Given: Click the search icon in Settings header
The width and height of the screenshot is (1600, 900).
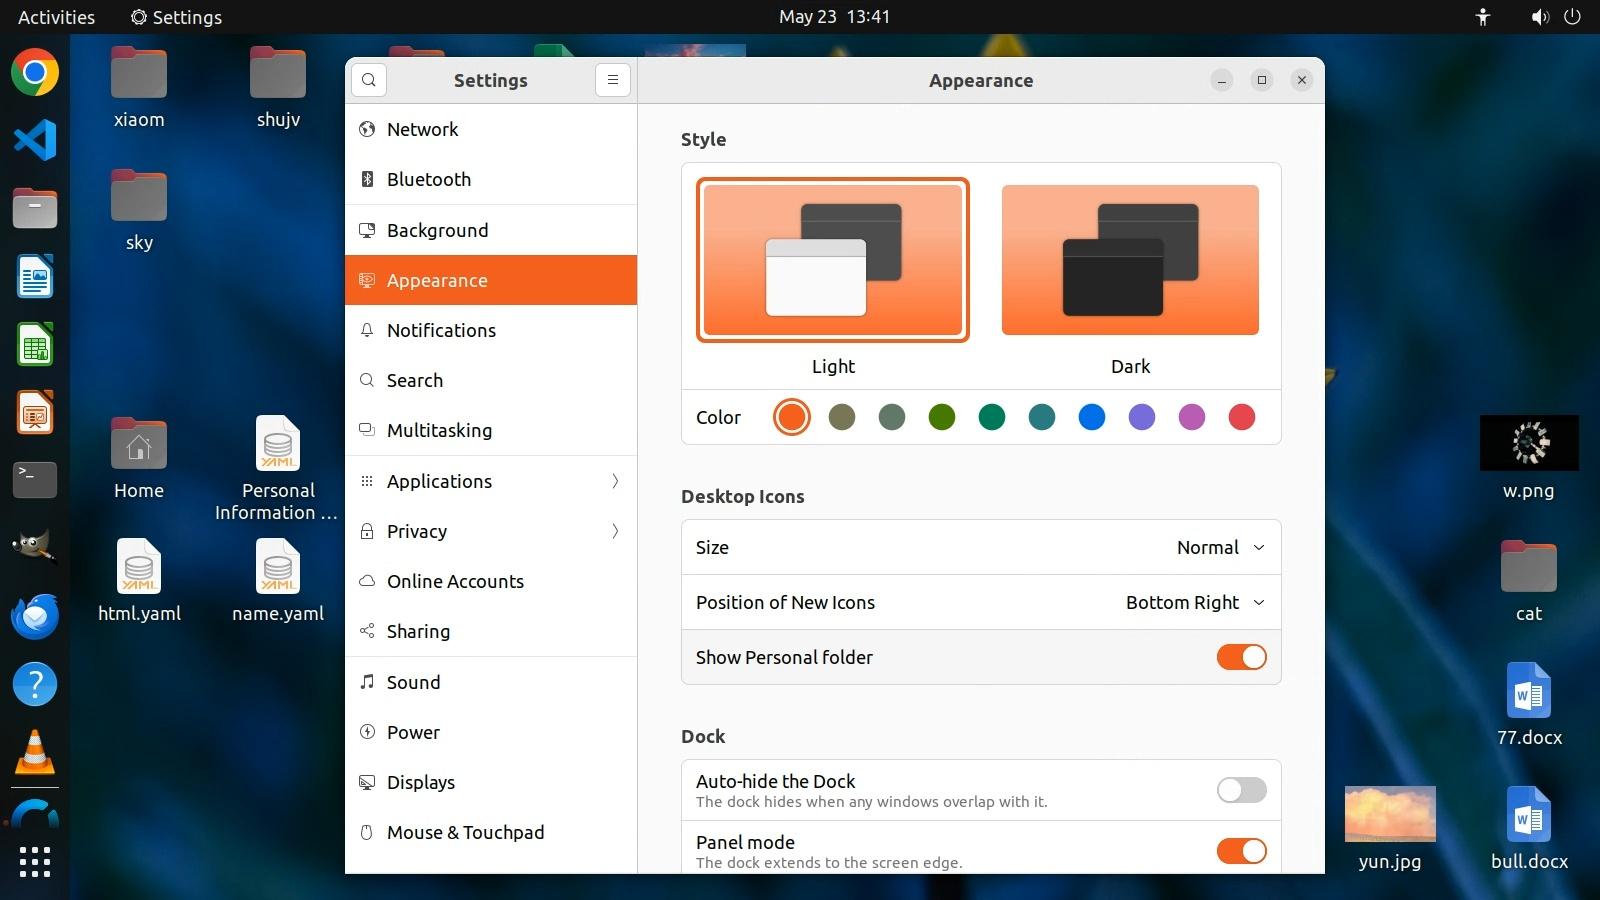Looking at the screenshot, I should [x=369, y=80].
